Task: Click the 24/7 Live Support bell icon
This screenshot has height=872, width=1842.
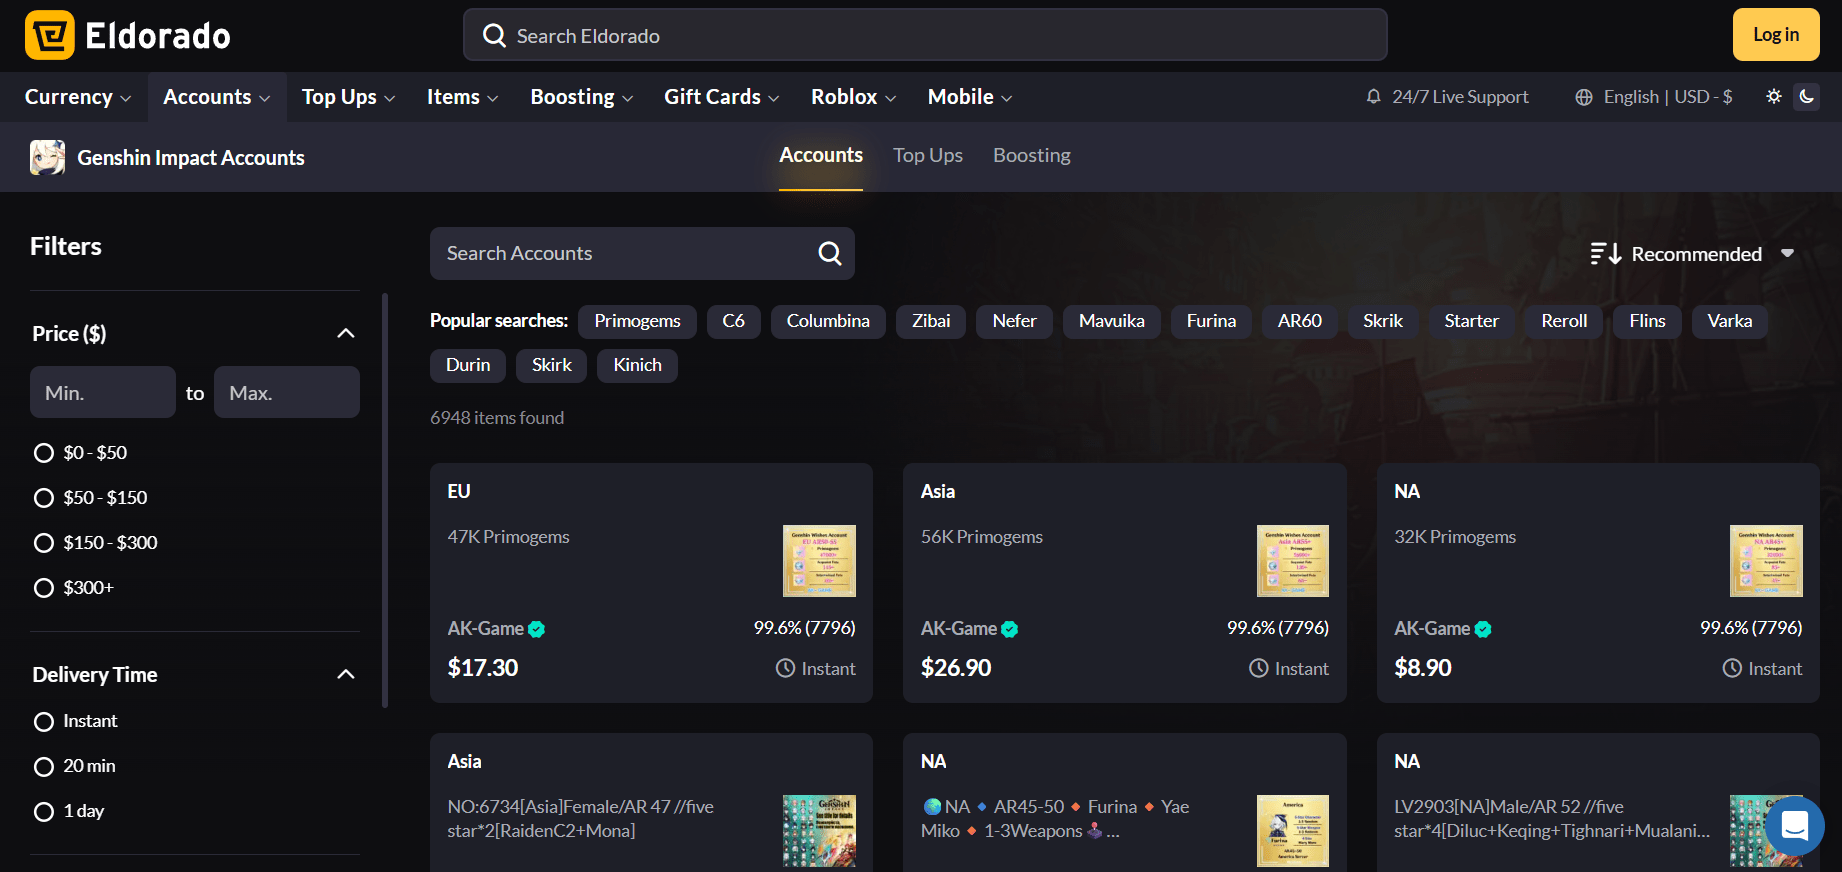Action: (x=1373, y=97)
